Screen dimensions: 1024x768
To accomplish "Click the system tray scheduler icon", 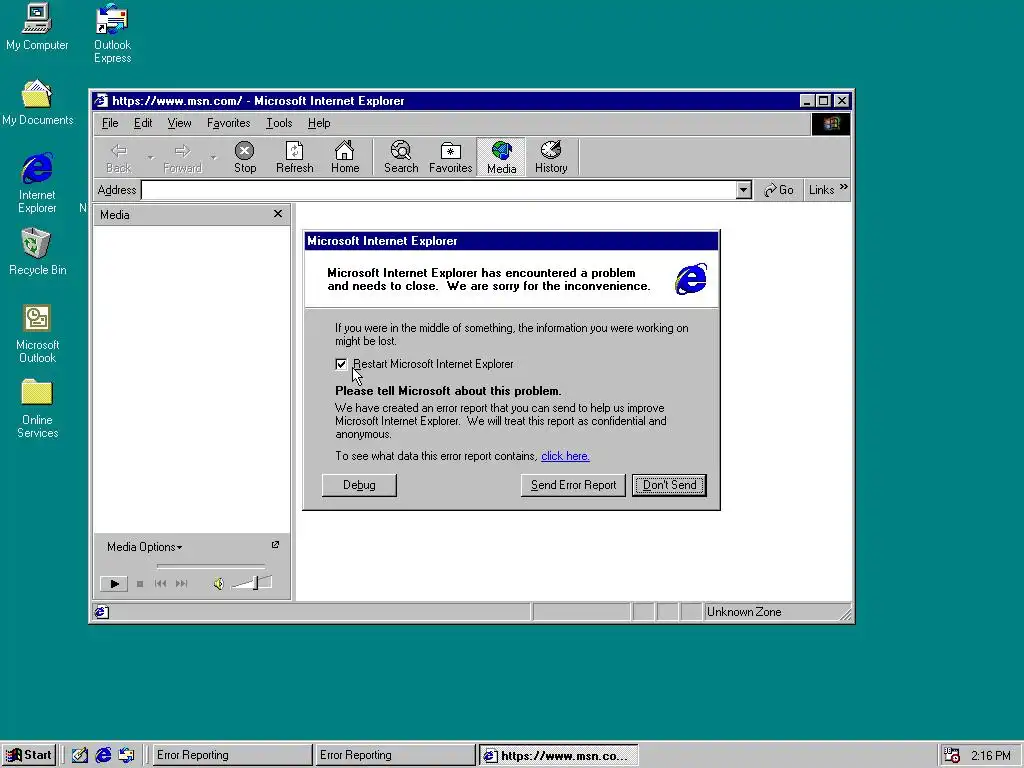I will [x=952, y=756].
